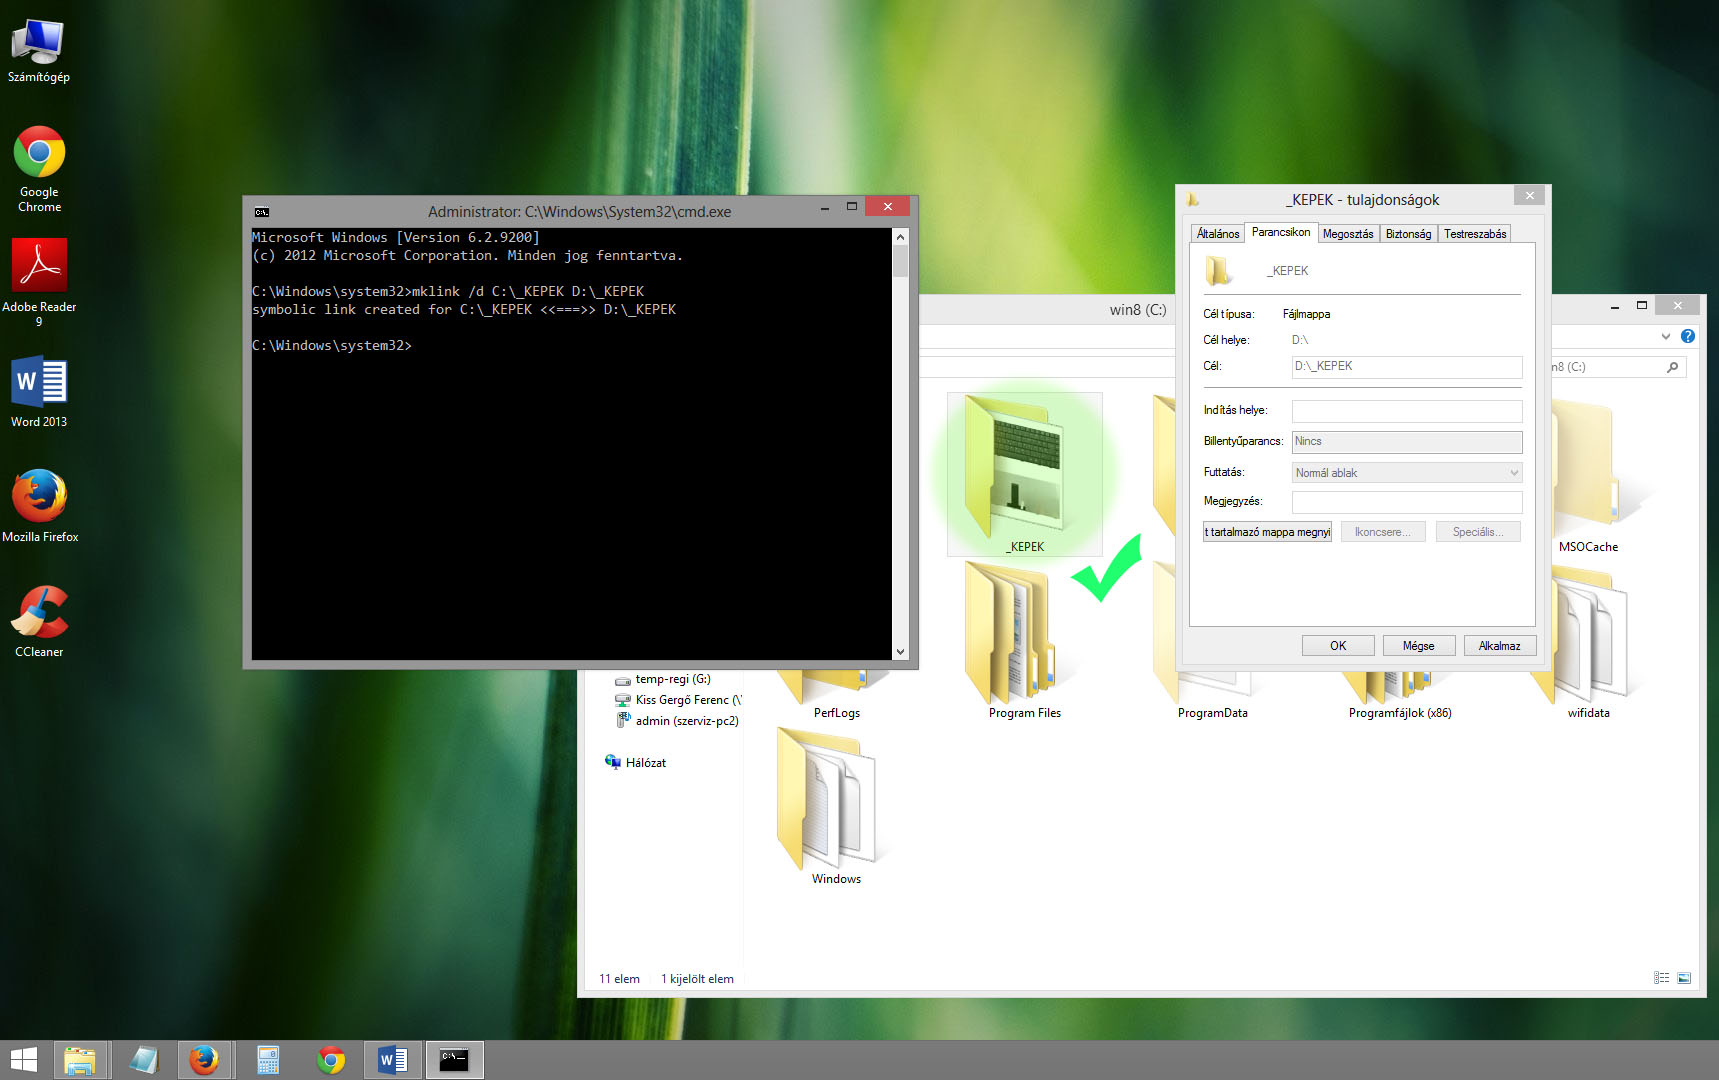The height and width of the screenshot is (1080, 1719).
Task: Open Adobe Reader 9 desktop icon
Action: click(39, 268)
